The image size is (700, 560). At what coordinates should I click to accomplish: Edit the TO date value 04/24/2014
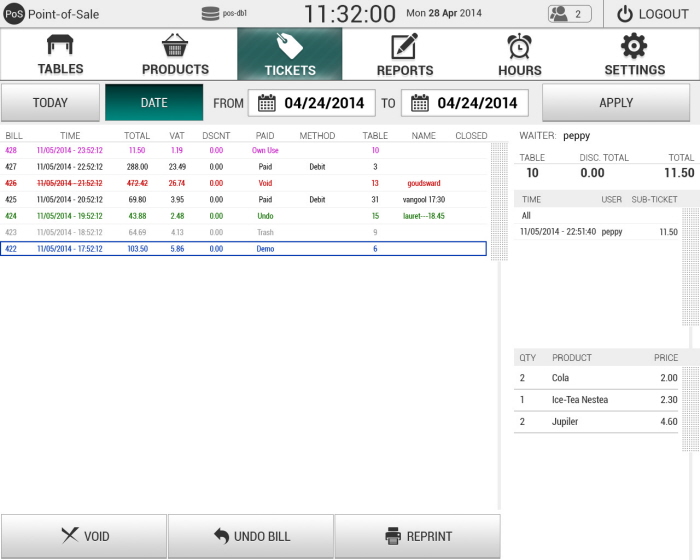pos(477,103)
